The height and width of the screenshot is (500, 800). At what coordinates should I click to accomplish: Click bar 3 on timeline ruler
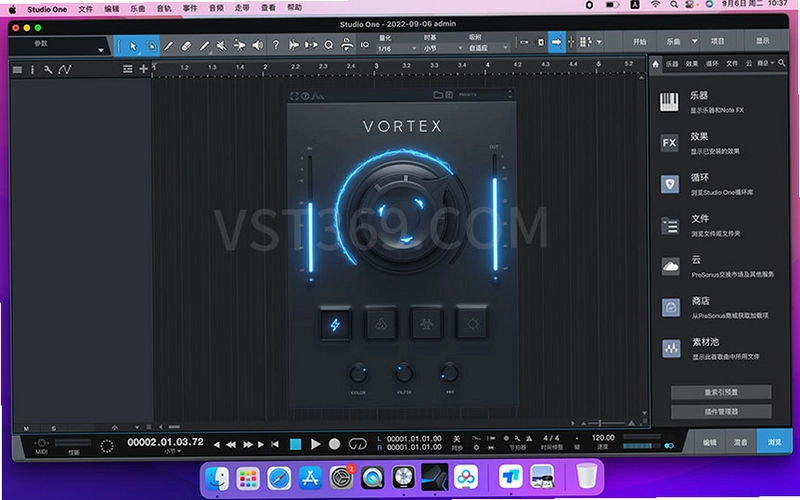click(376, 66)
